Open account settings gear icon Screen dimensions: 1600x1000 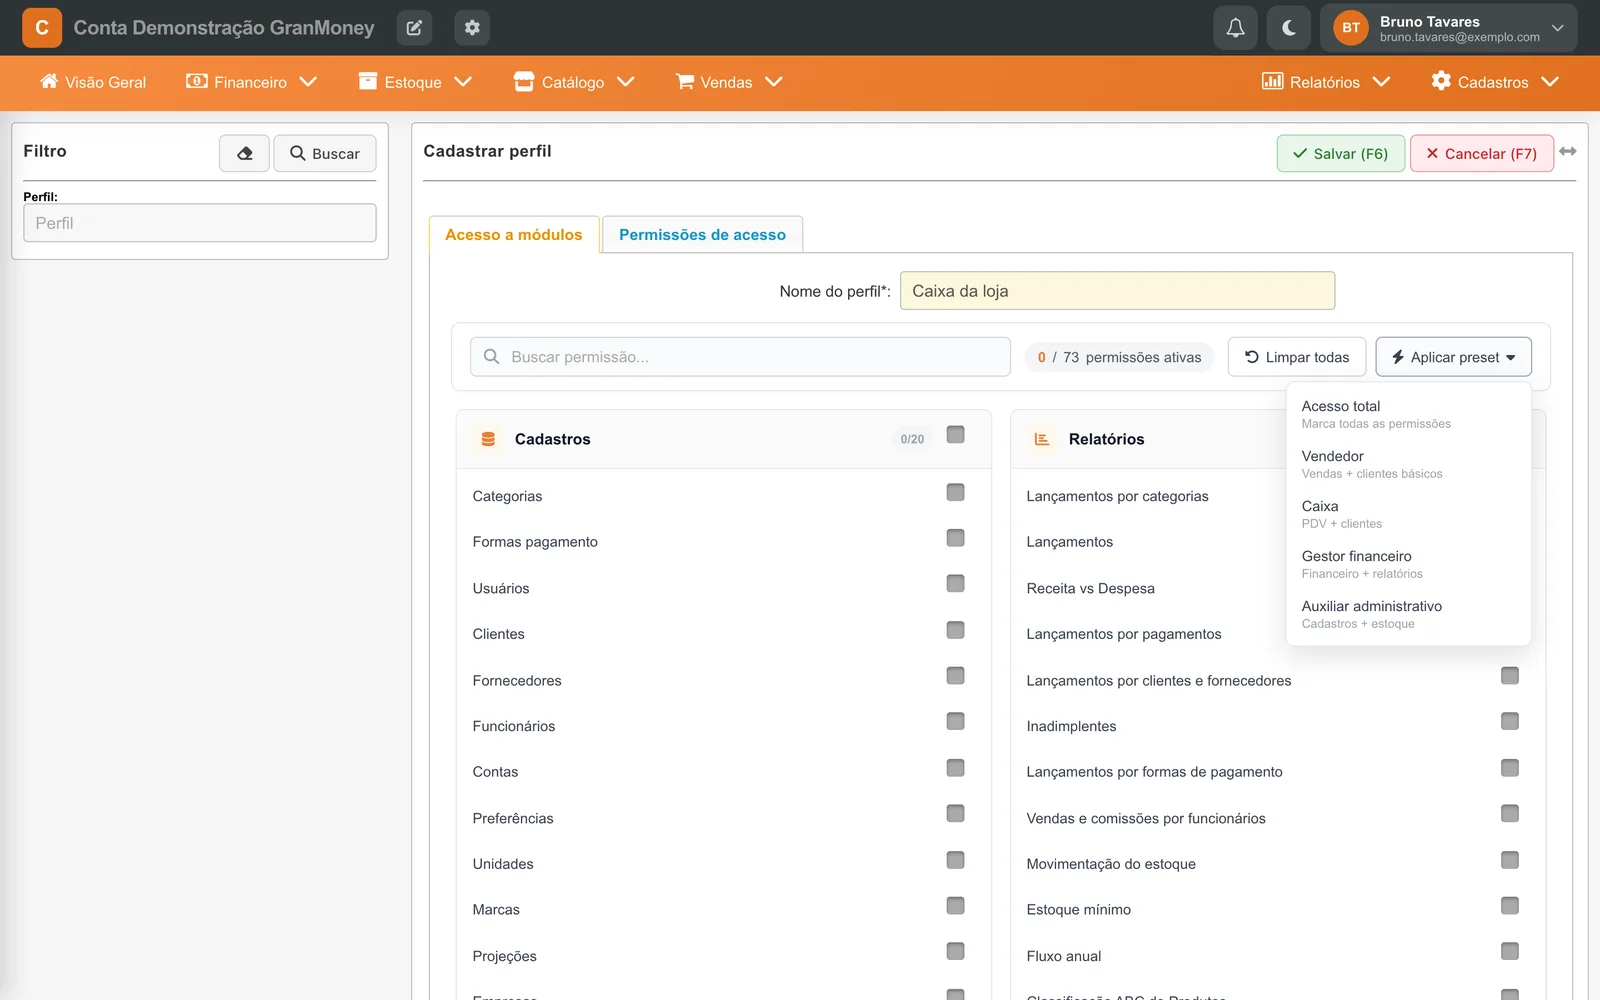472,28
